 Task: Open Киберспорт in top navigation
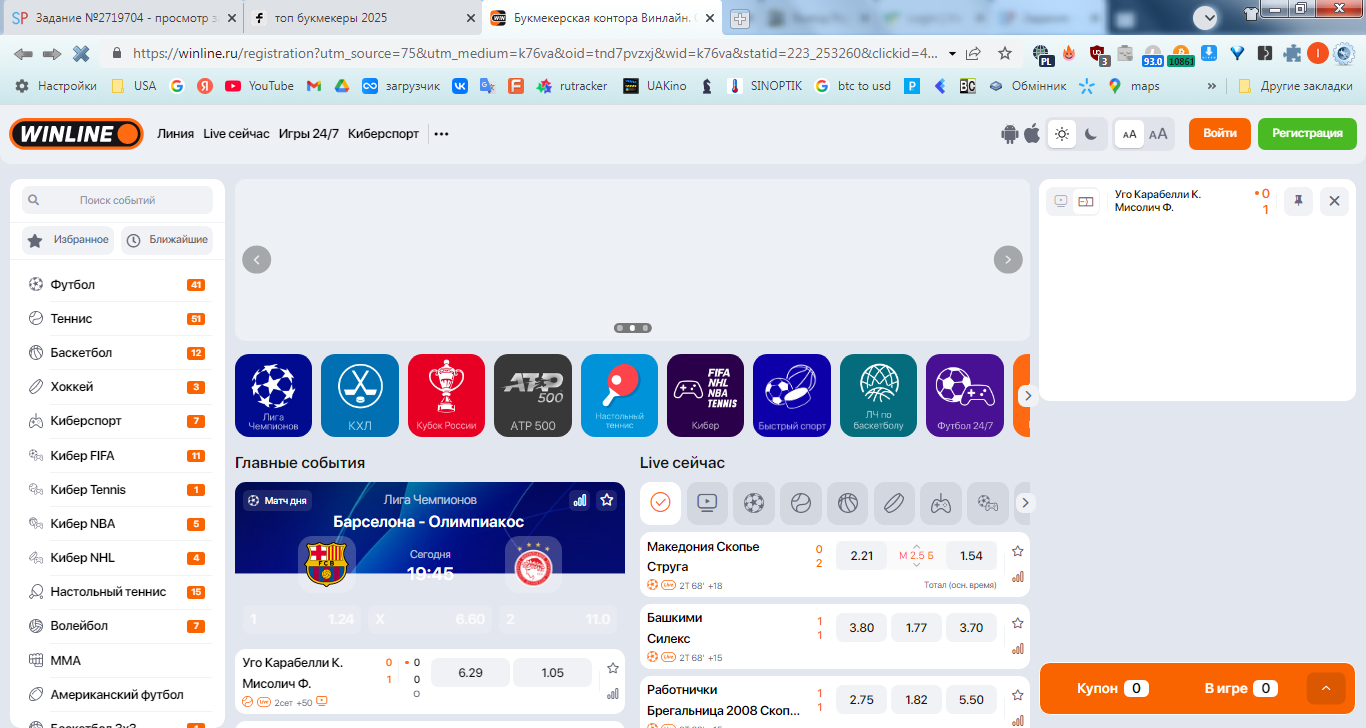384,134
